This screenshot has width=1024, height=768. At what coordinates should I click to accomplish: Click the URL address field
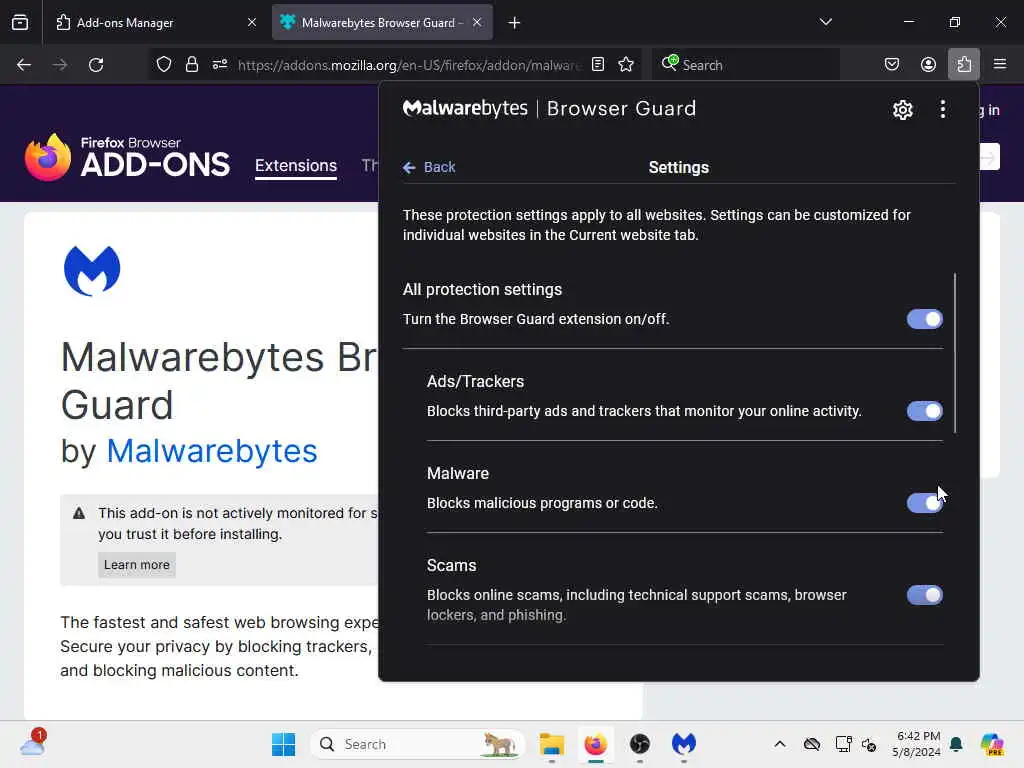(x=409, y=65)
